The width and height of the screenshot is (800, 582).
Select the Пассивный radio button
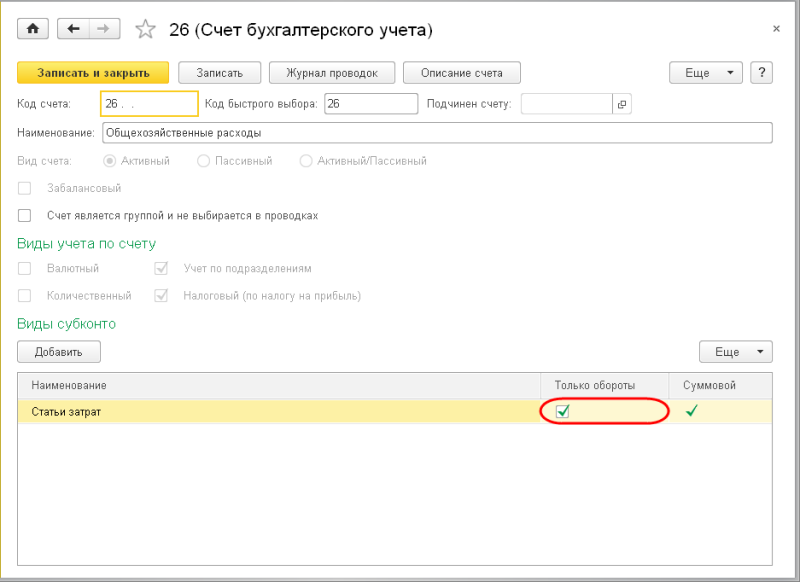coord(204,161)
